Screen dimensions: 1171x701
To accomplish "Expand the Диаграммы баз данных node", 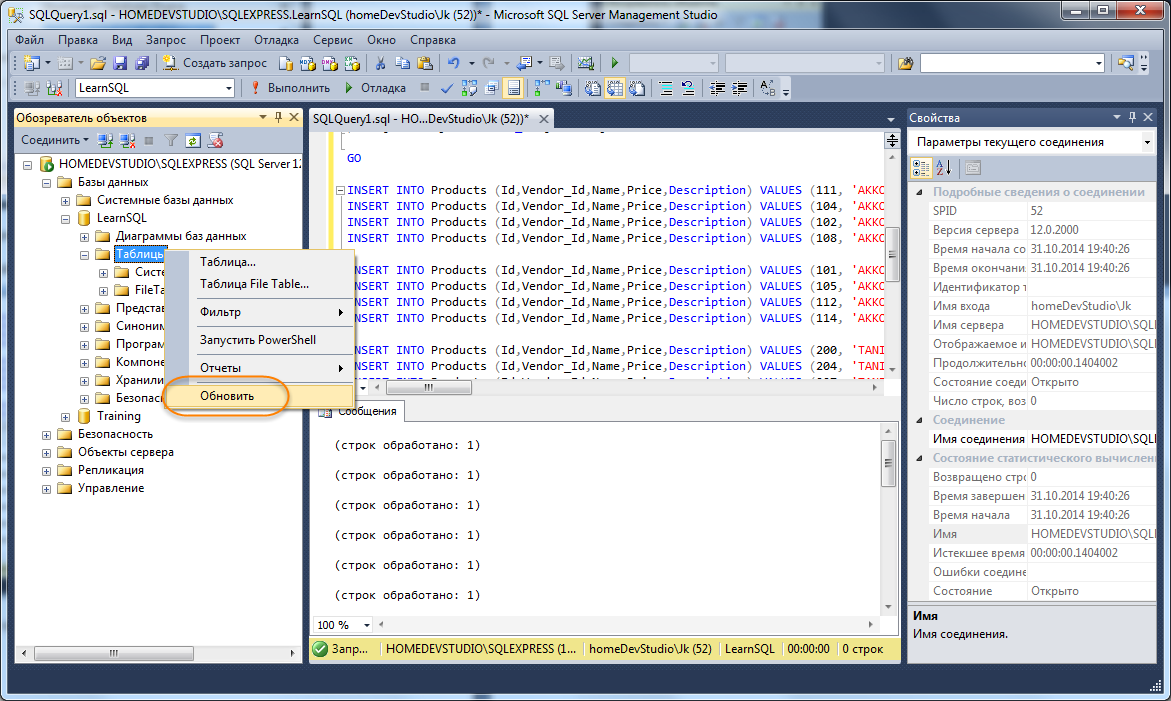I will (84, 237).
